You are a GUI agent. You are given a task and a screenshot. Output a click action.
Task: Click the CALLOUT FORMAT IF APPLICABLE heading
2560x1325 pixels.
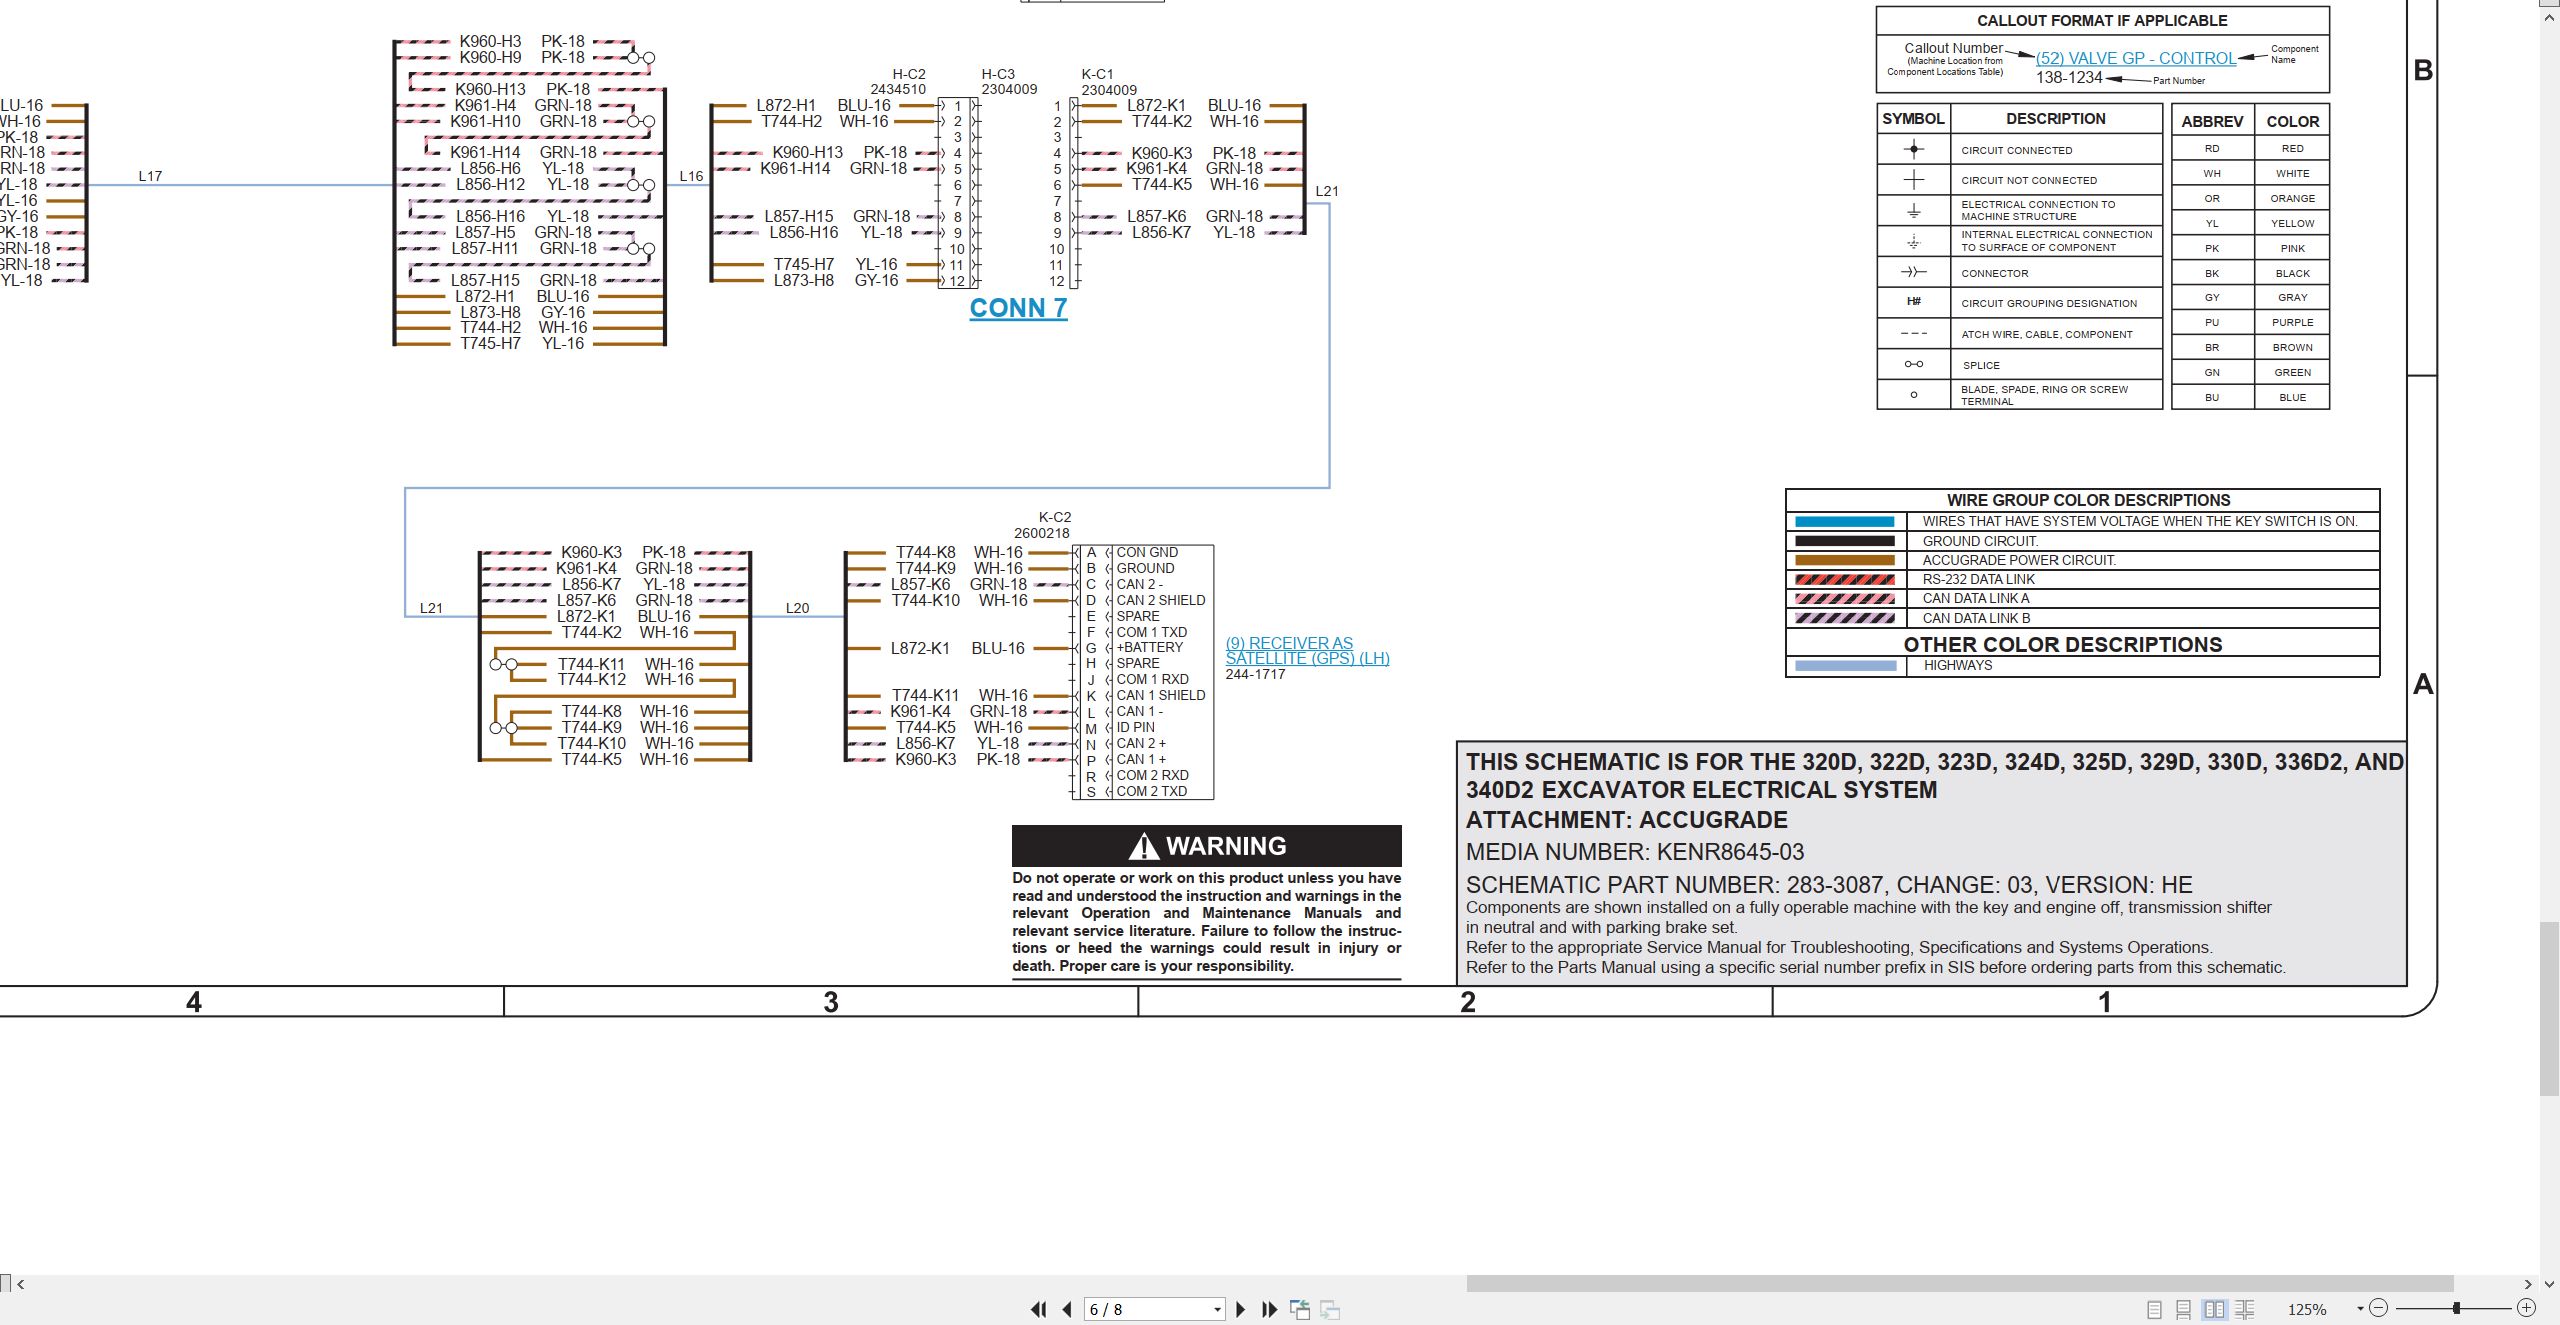pos(2102,20)
